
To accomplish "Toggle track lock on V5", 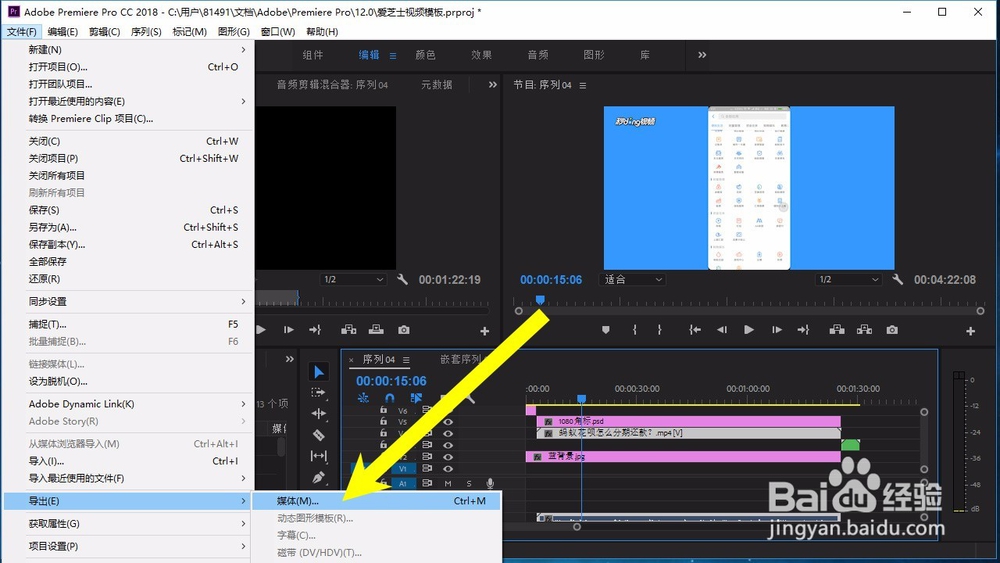I will coord(383,421).
